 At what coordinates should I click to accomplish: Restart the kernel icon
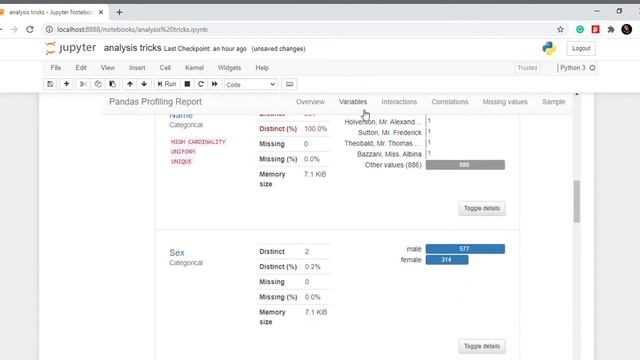[201, 84]
